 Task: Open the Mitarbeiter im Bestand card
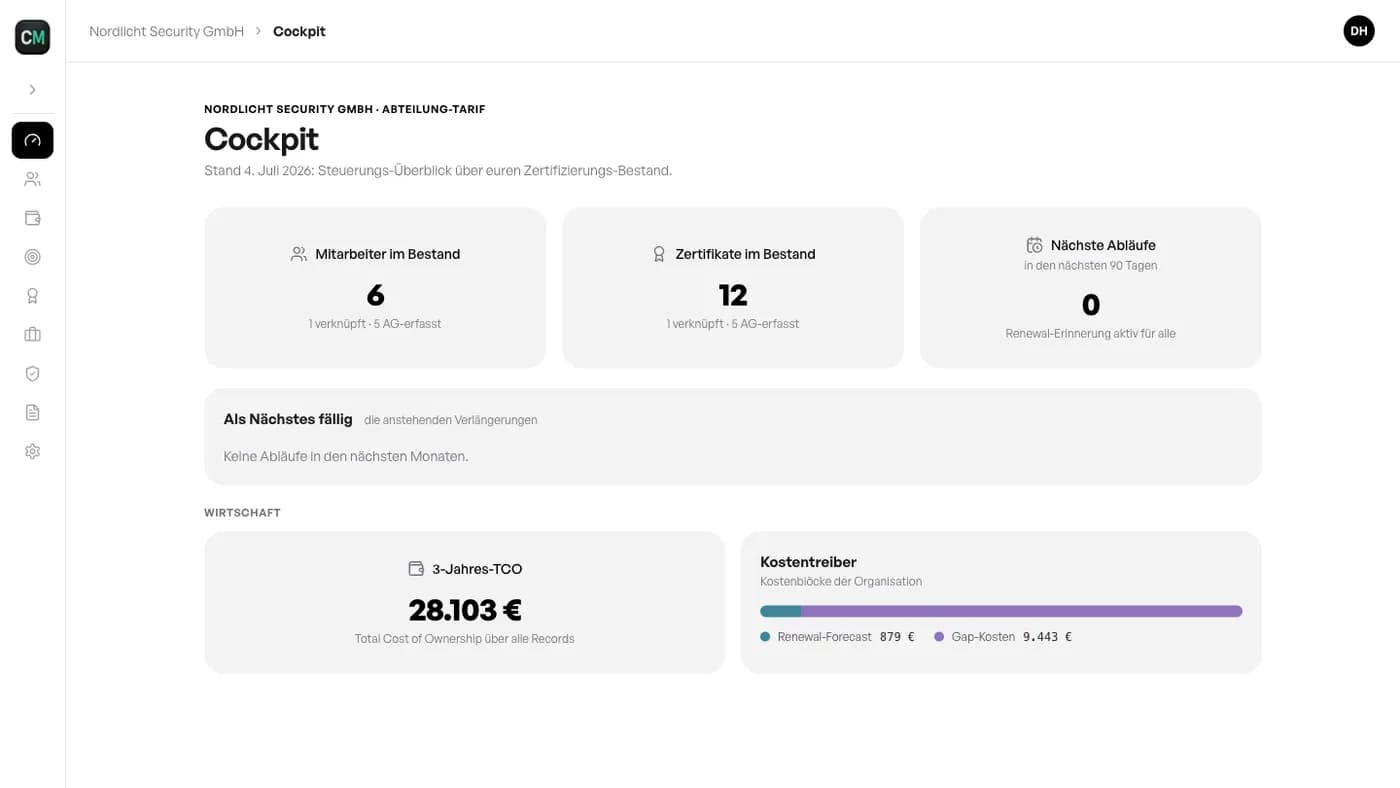[x=375, y=288]
